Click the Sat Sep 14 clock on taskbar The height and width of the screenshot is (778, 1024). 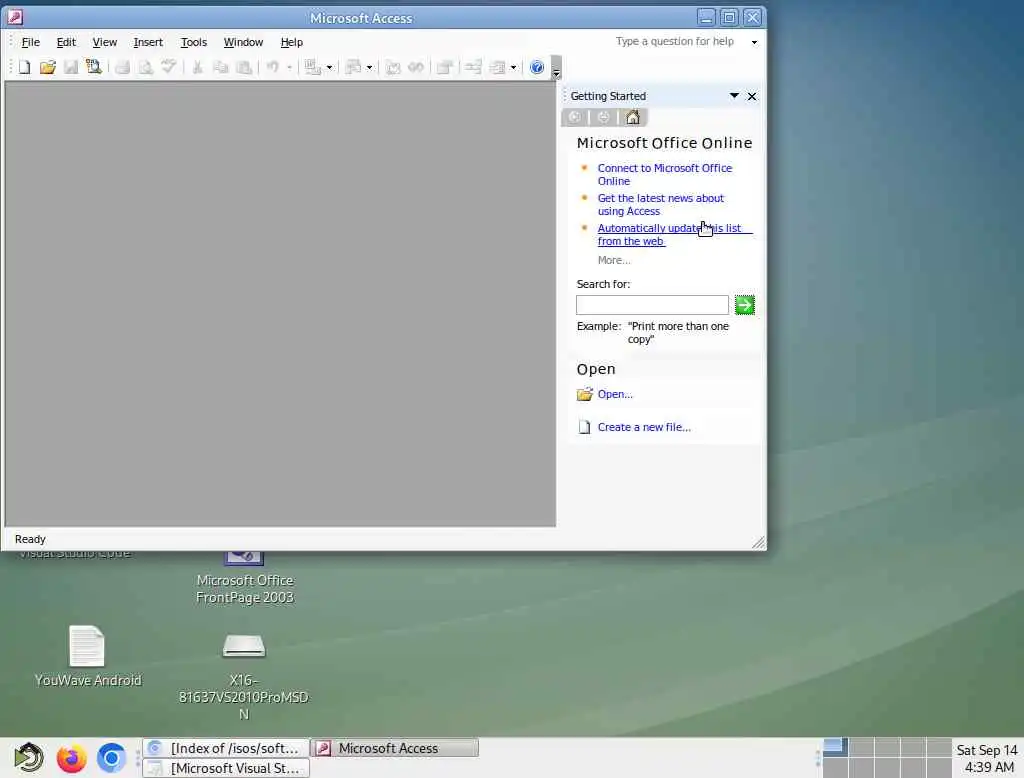pos(987,758)
